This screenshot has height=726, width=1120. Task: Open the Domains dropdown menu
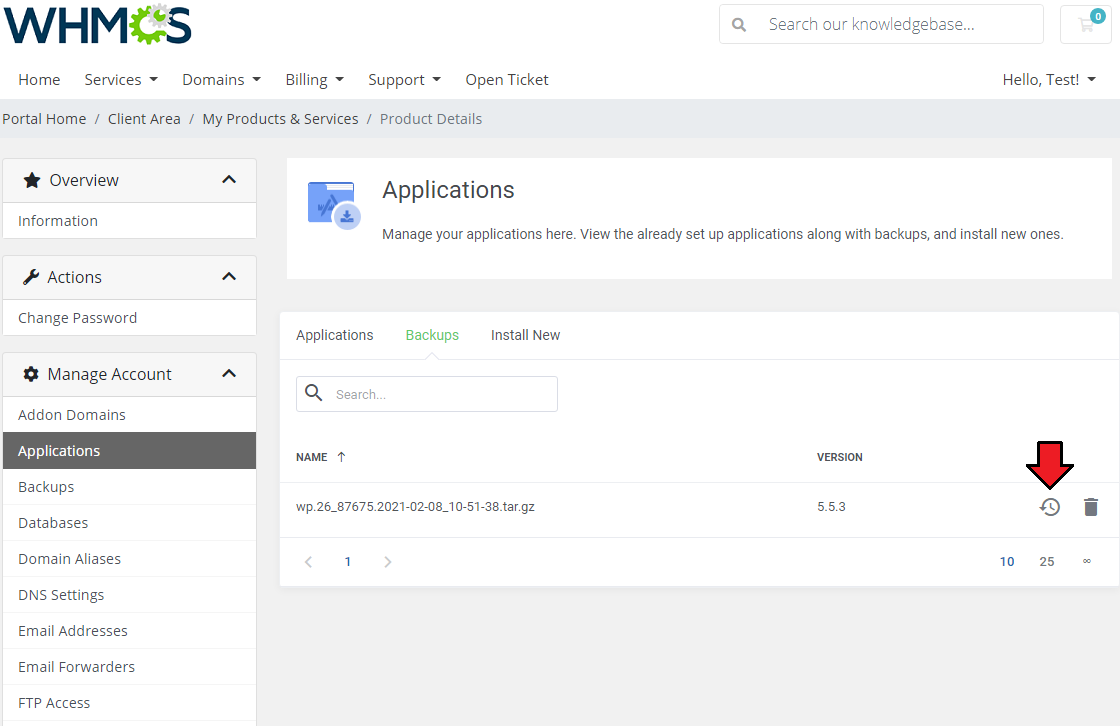(x=221, y=79)
